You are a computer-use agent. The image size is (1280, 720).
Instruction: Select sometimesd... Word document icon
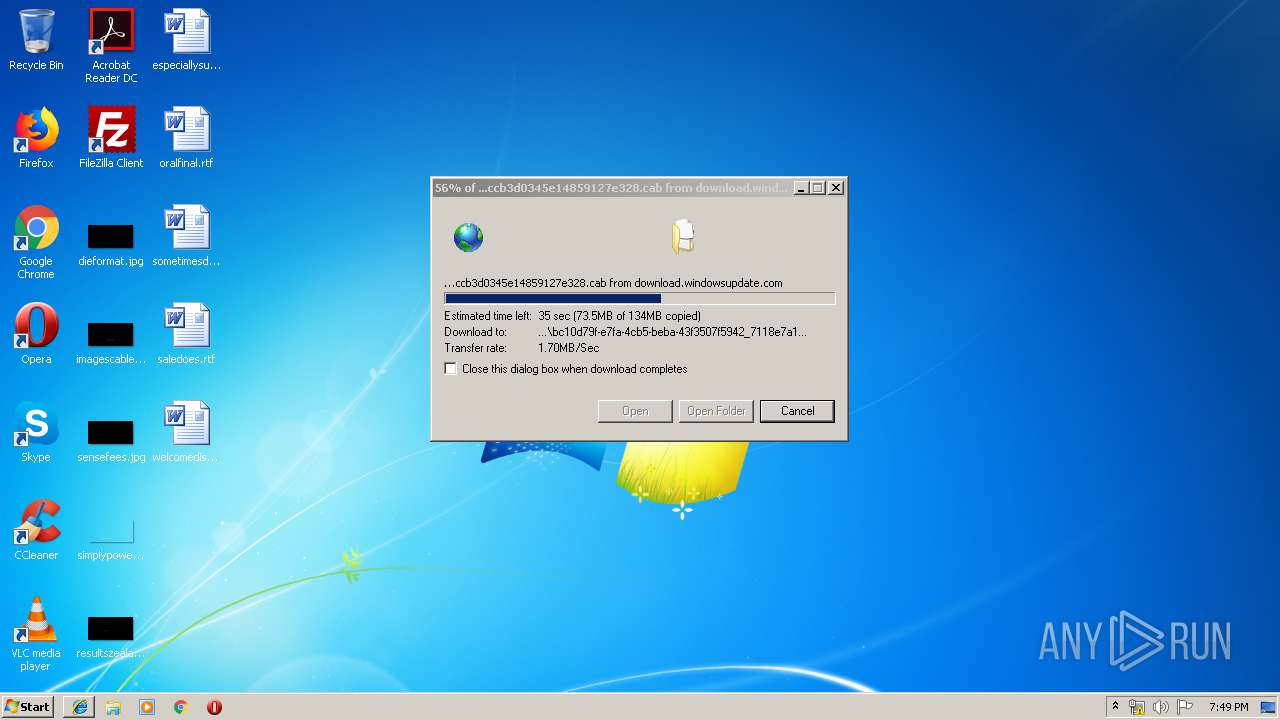186,236
